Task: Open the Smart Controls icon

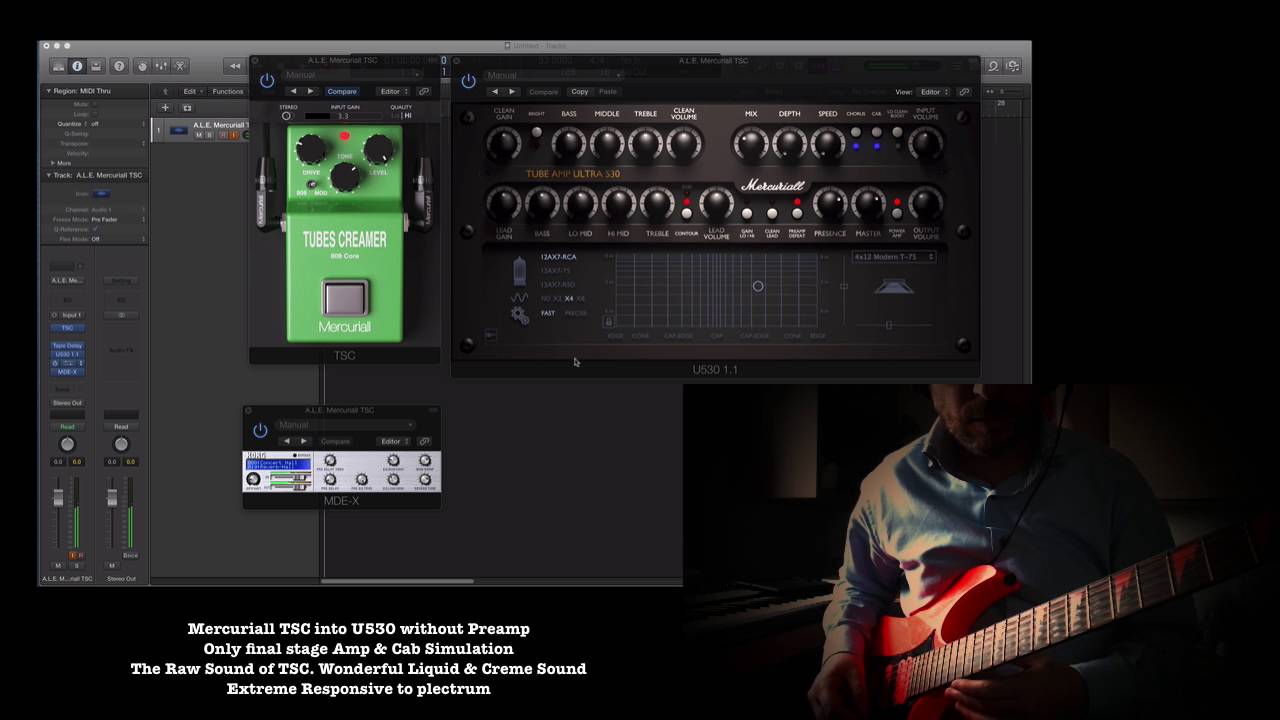Action: click(142, 66)
